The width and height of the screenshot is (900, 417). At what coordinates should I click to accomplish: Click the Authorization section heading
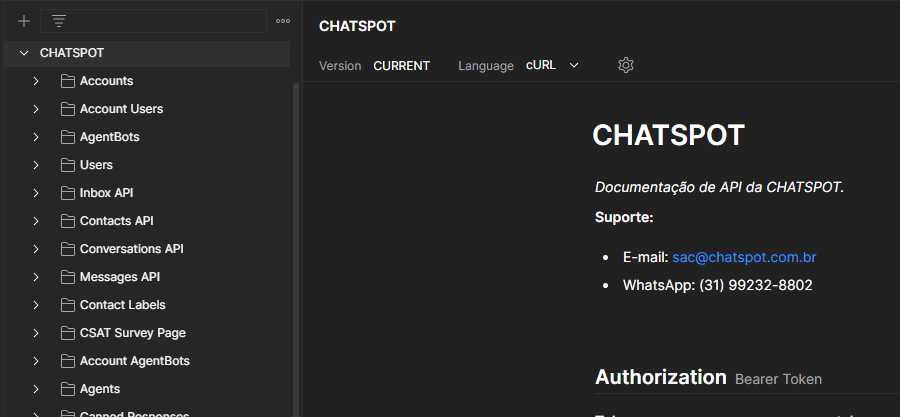661,377
